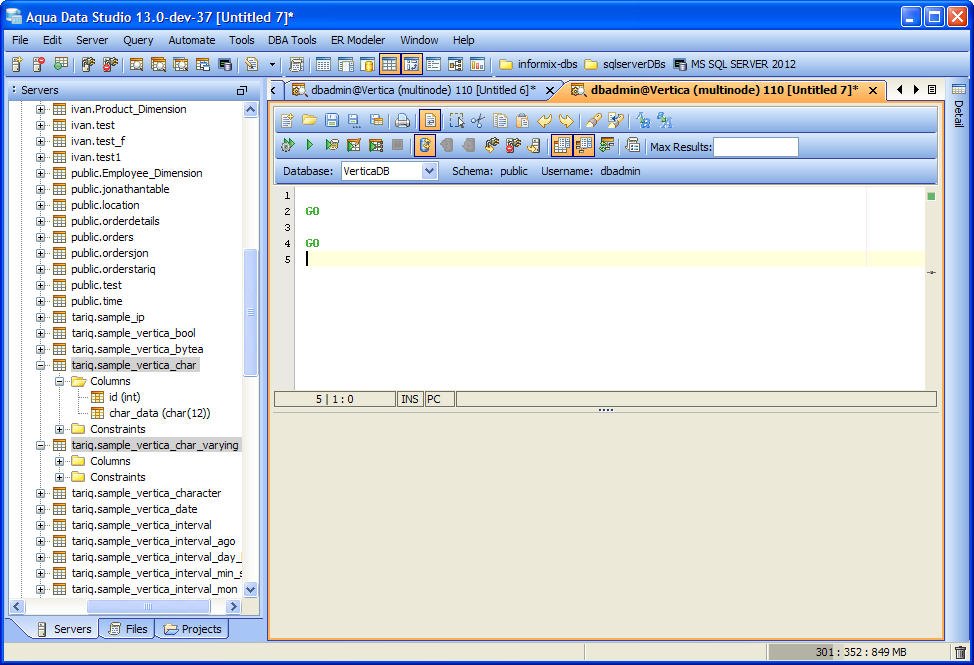Switch to the Projects tab at bottom

[x=193, y=629]
